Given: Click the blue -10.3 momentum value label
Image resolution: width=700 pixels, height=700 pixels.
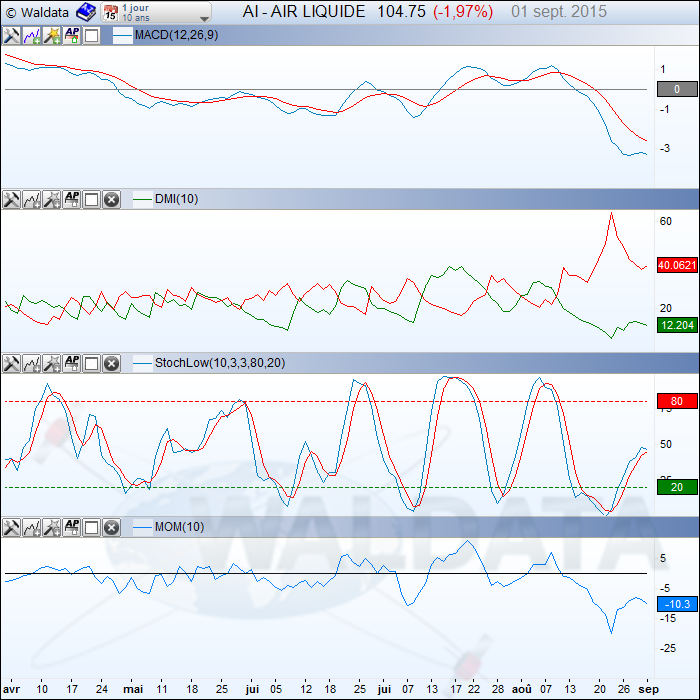Looking at the screenshot, I should [677, 604].
